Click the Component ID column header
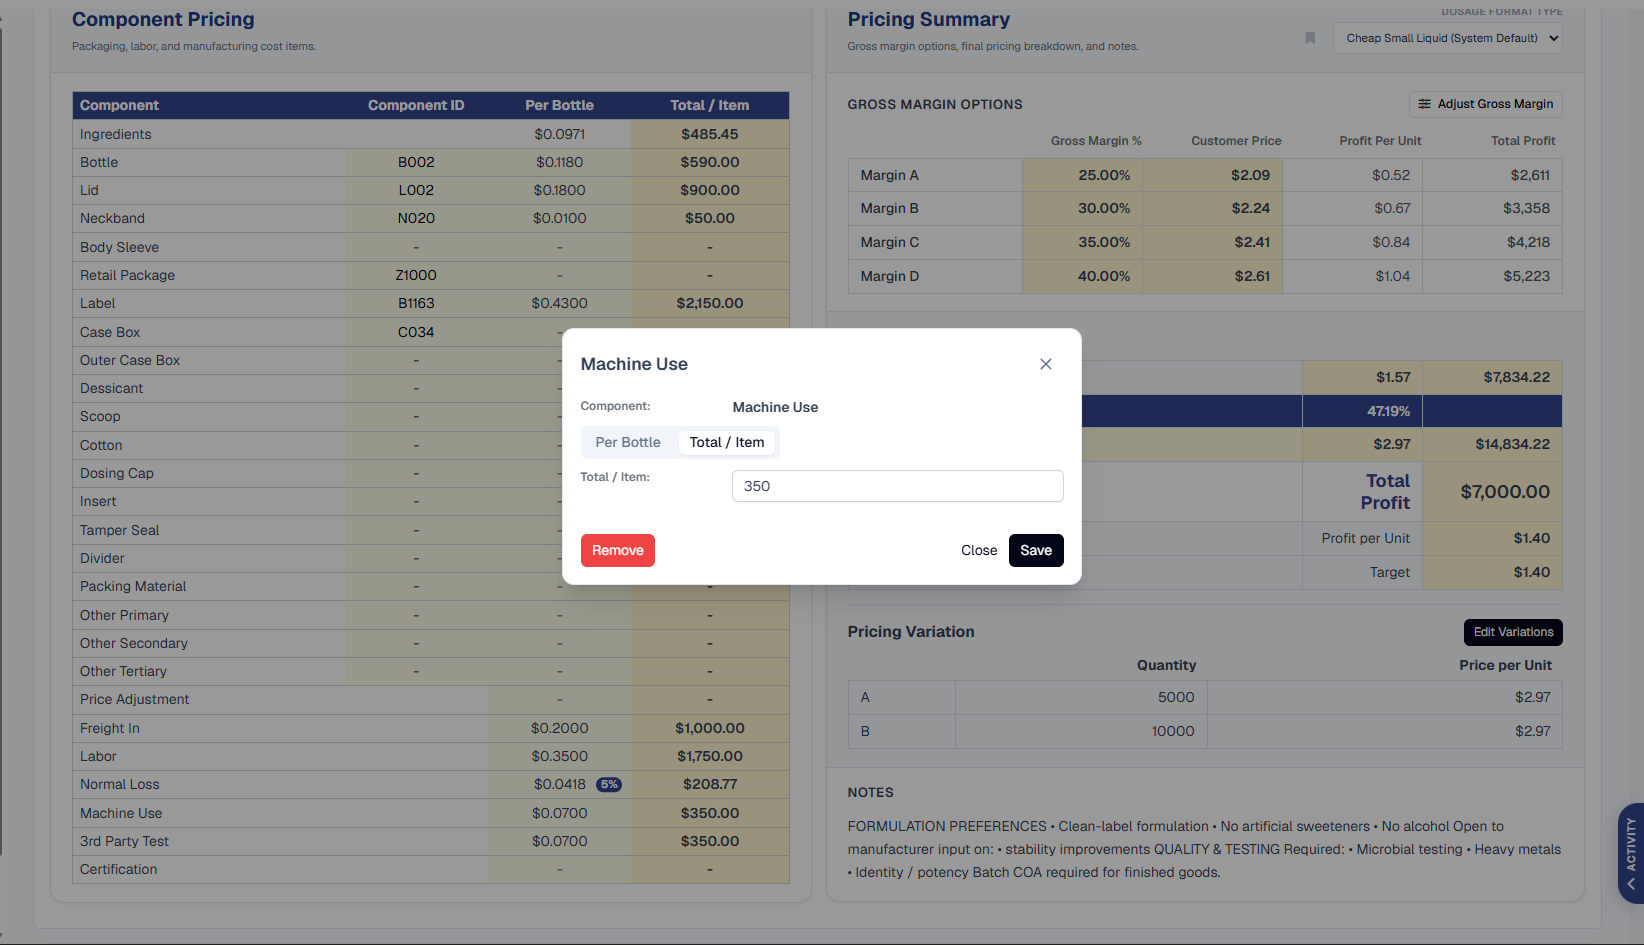The image size is (1644, 945). coord(416,105)
